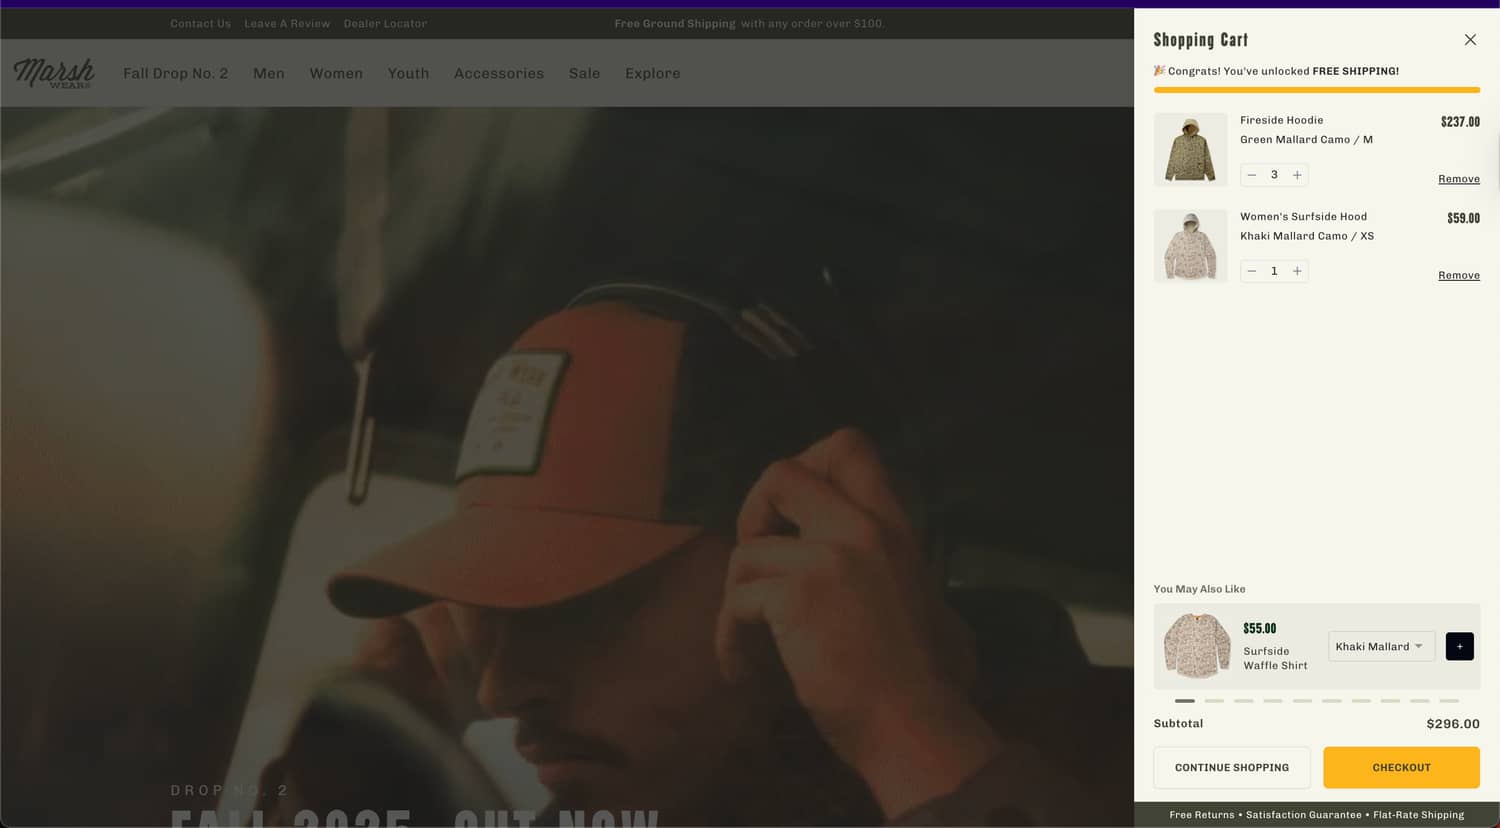The image size is (1500, 828).
Task: Open the Men menu
Action: [x=268, y=73]
